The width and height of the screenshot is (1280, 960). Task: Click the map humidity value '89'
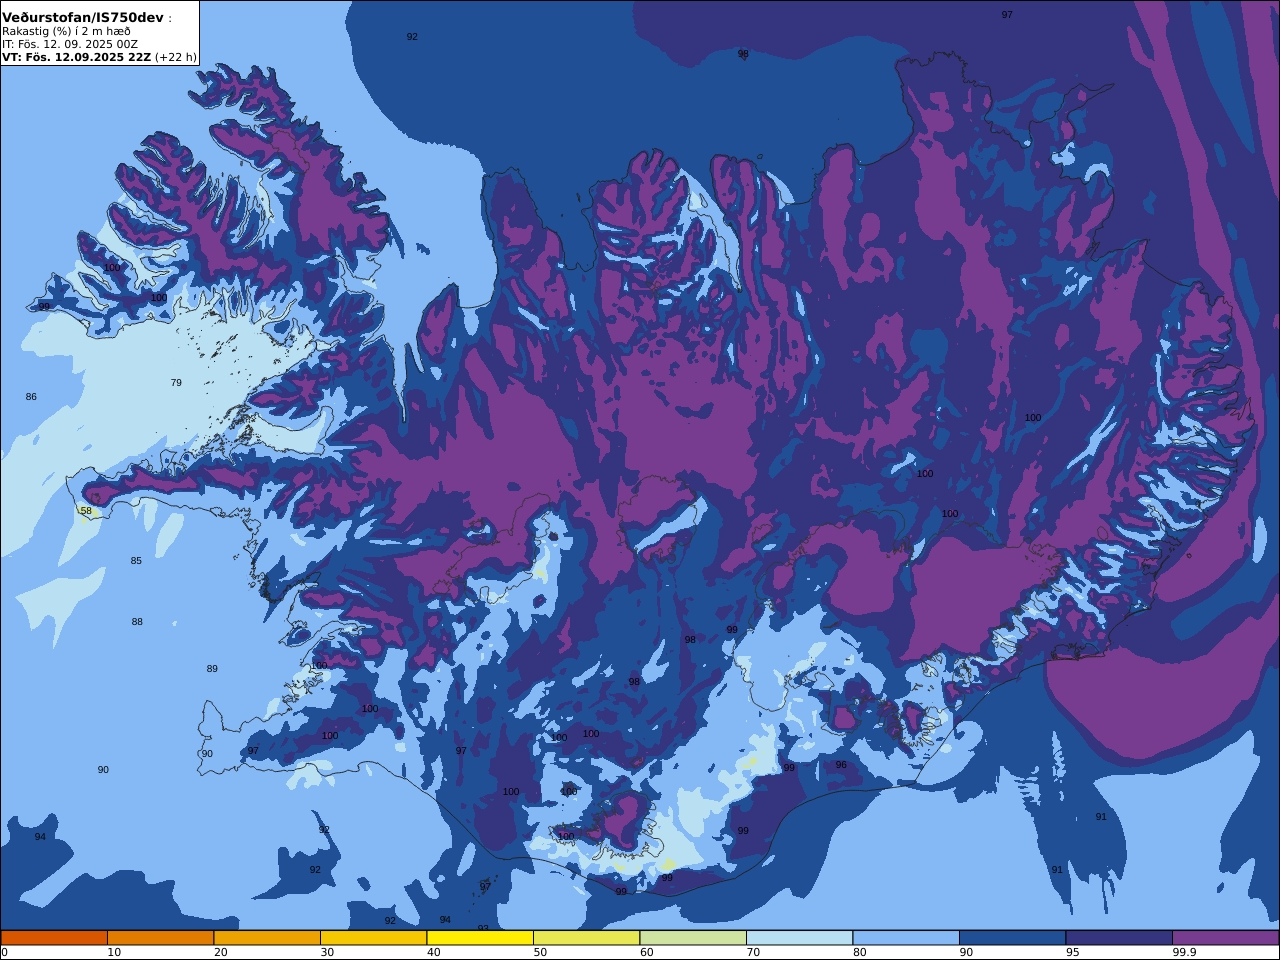(212, 669)
